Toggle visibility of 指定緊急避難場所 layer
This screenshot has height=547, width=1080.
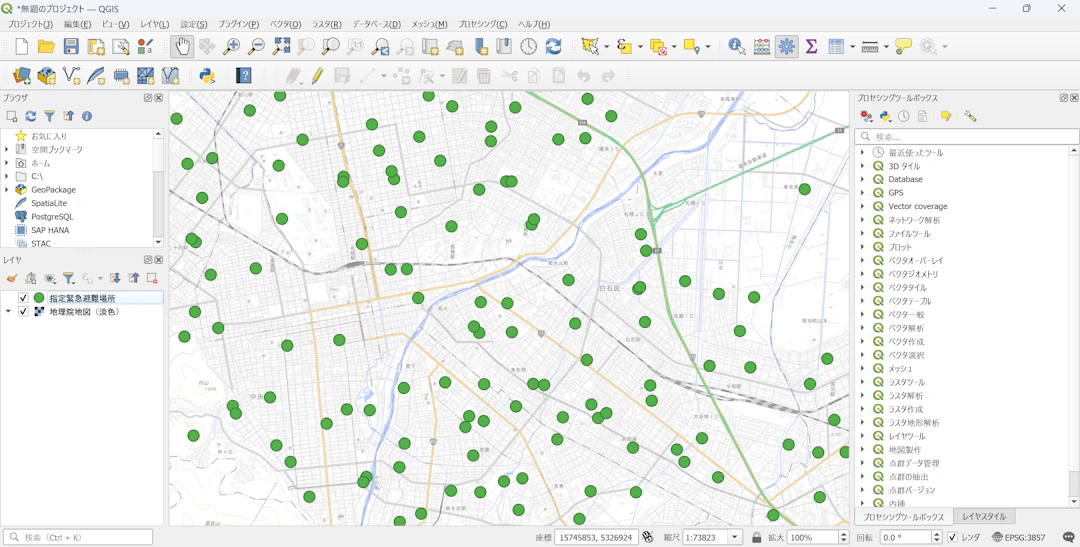point(23,298)
